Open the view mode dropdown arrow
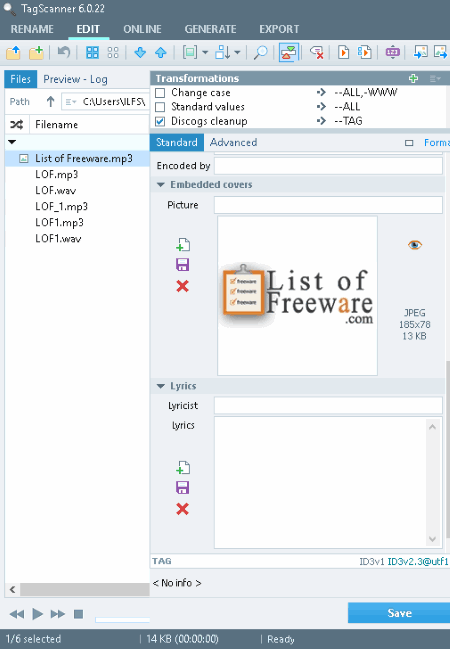Image resolution: width=450 pixels, height=649 pixels. click(x=205, y=53)
